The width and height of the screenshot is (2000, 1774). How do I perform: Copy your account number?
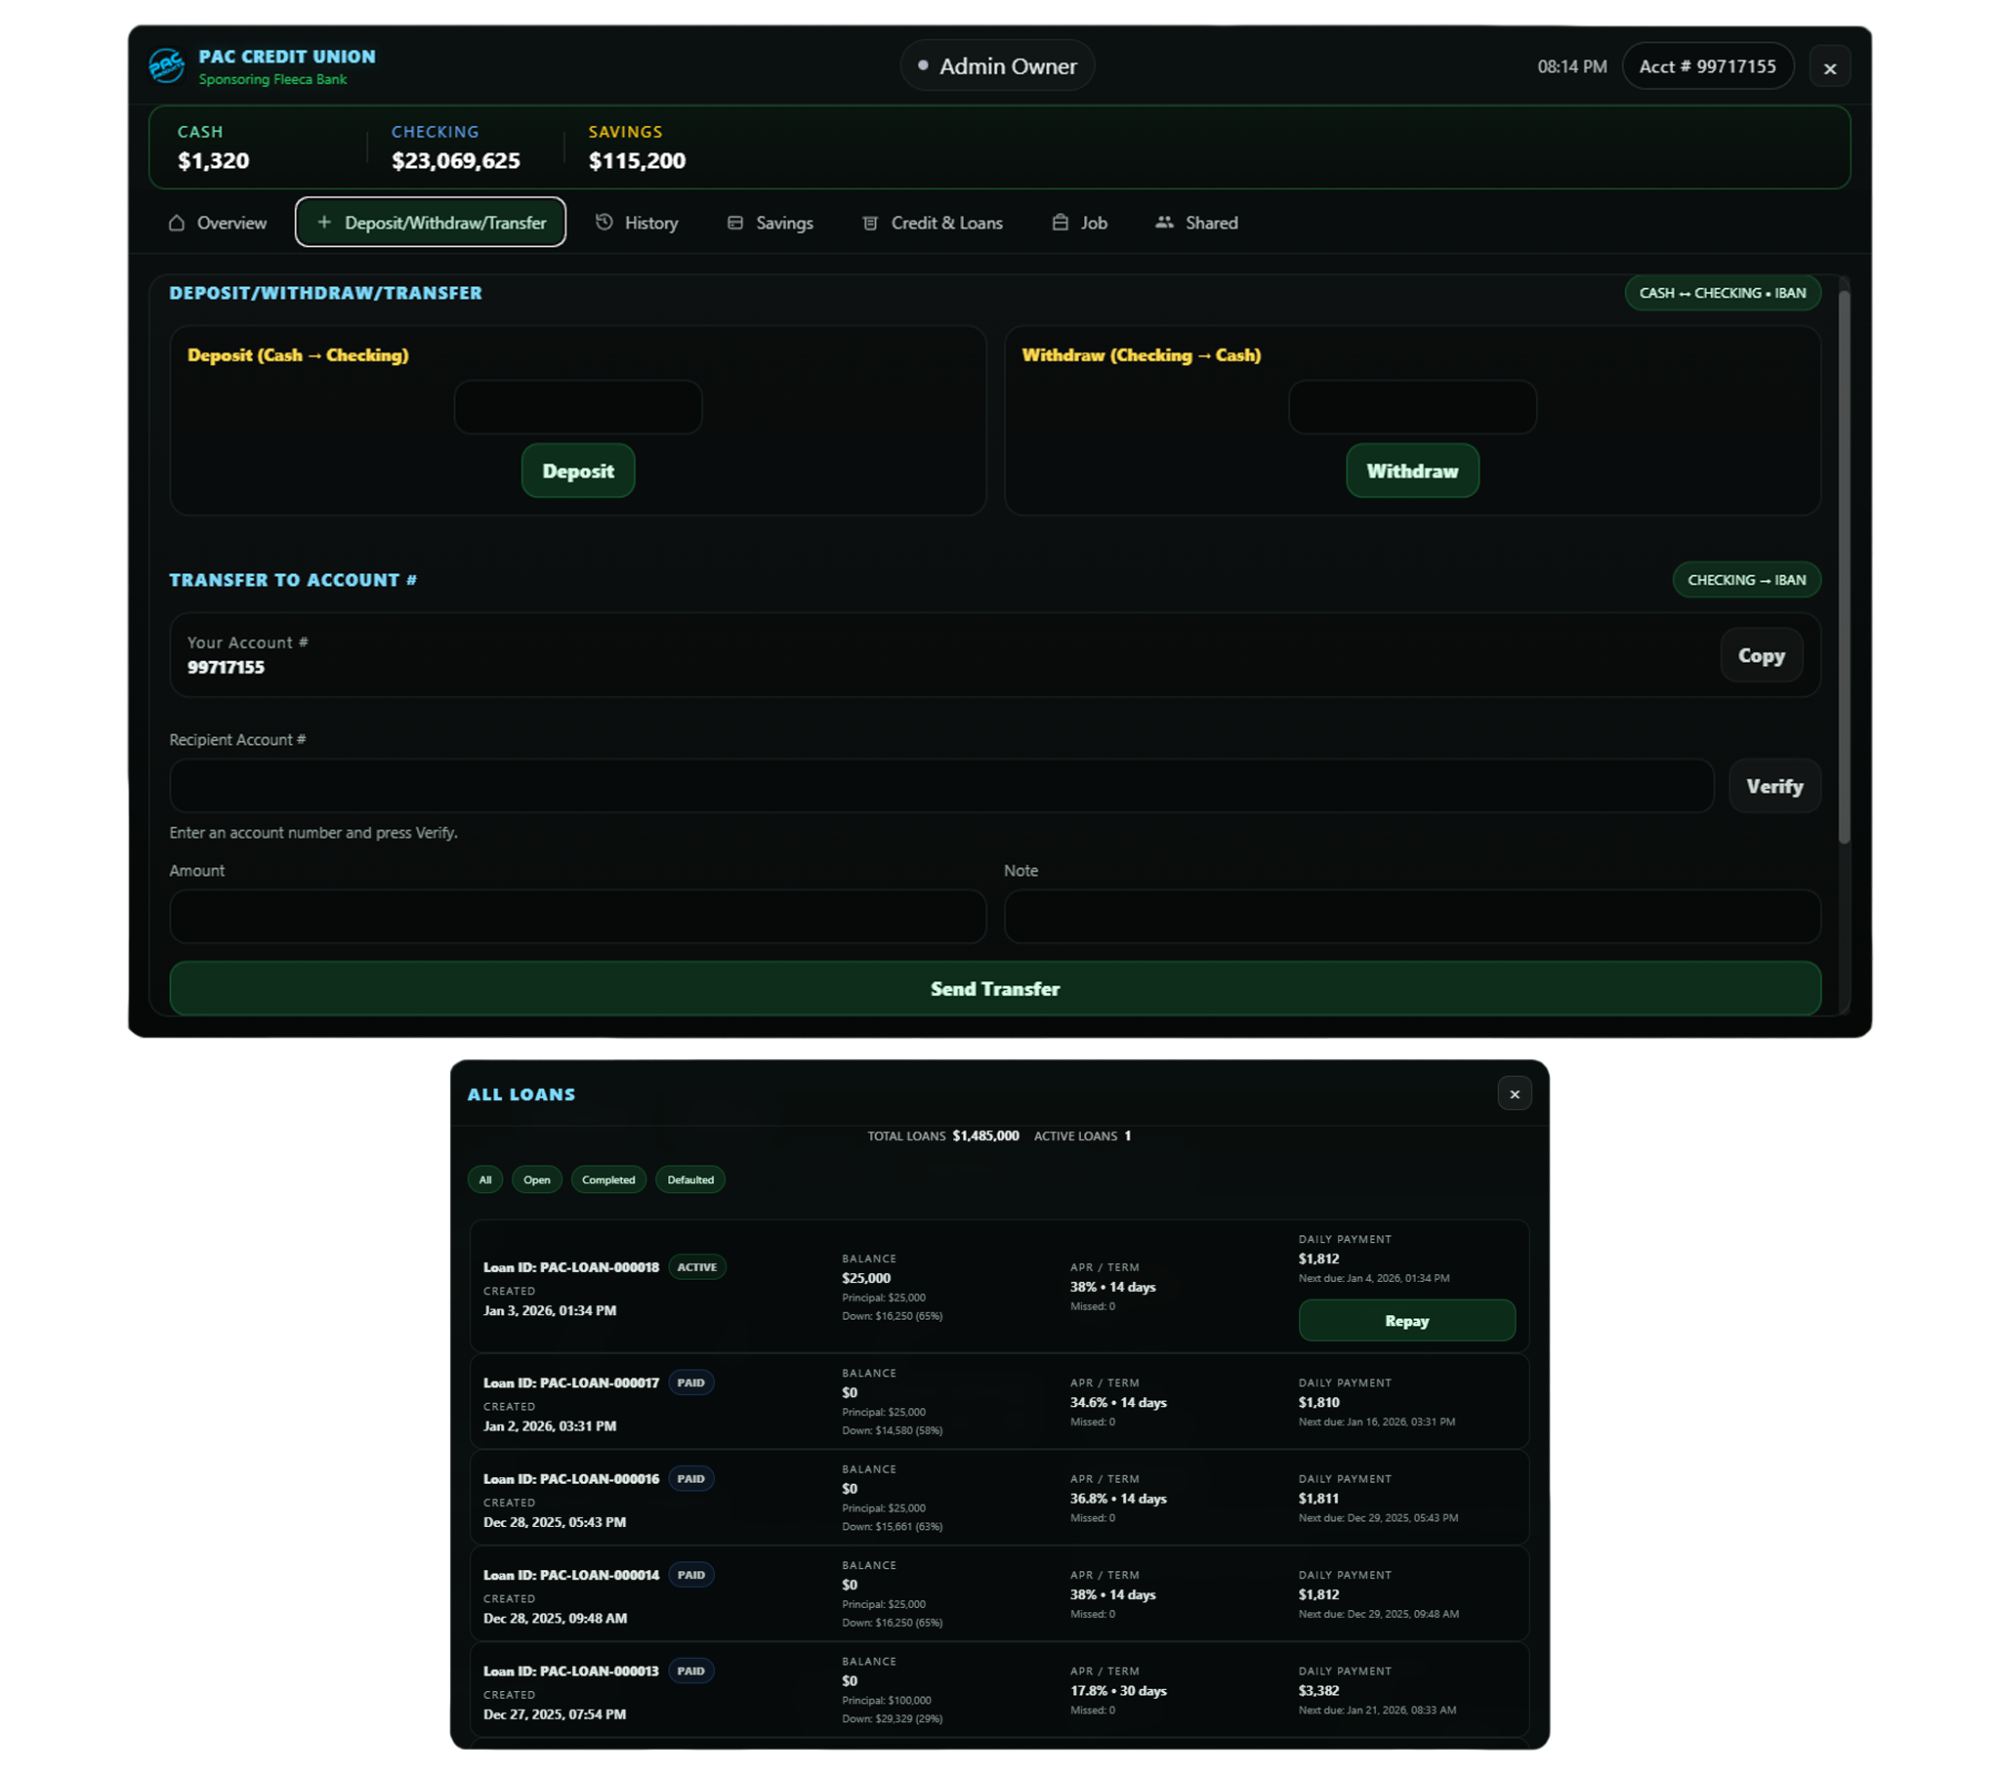point(1761,656)
